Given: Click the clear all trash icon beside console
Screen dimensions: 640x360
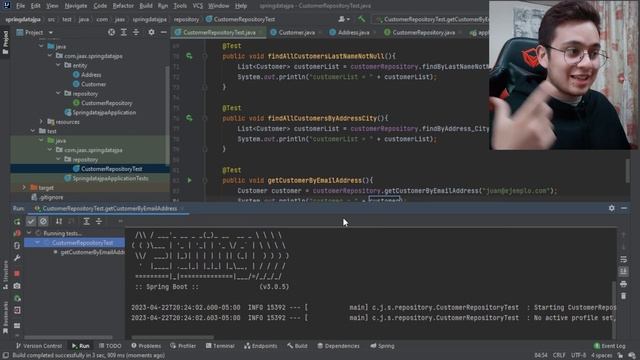Looking at the screenshot, I should [x=623, y=296].
